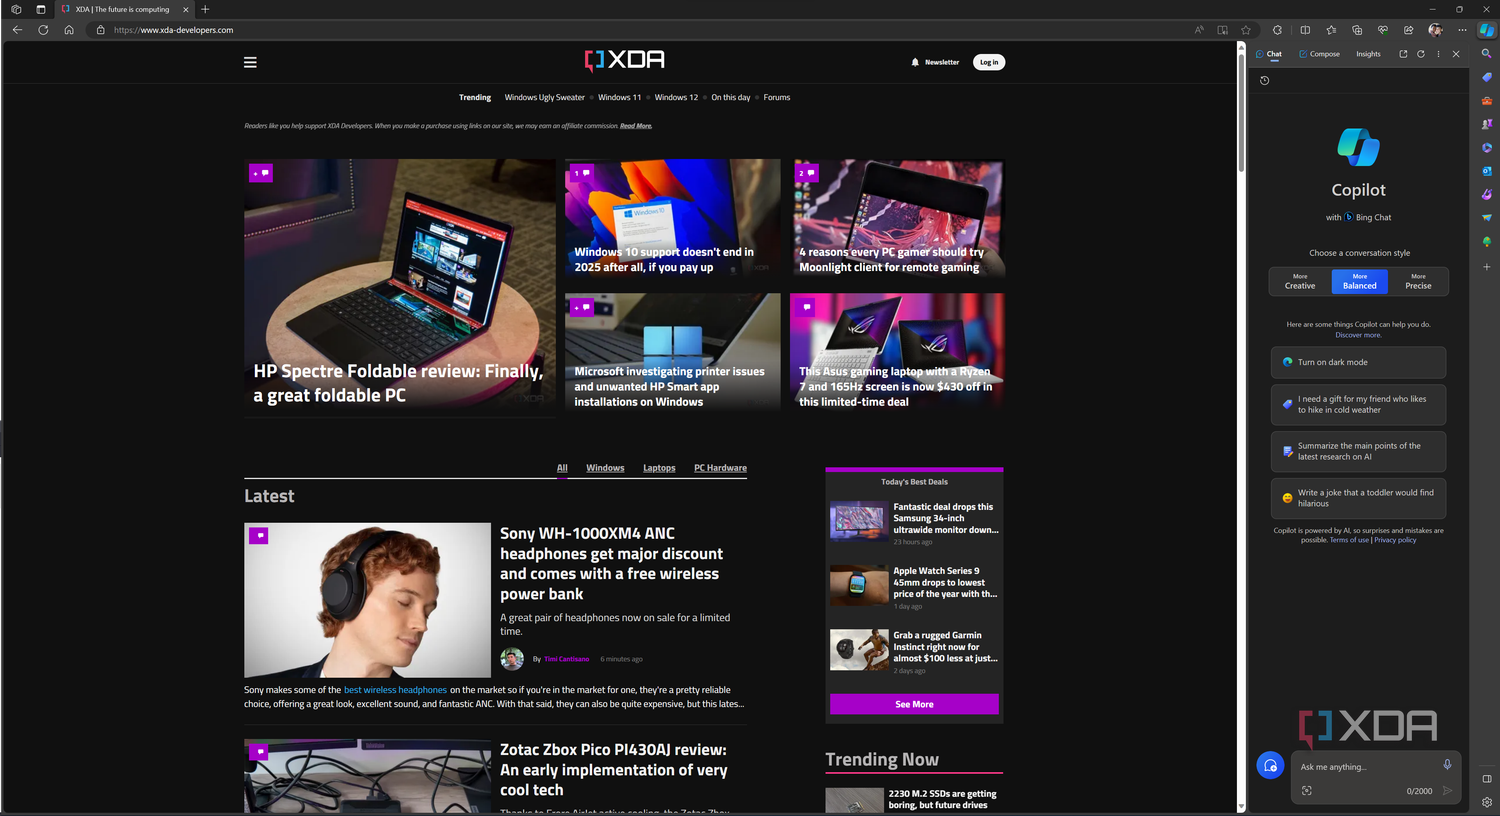Viewport: 1500px width, 816px height.
Task: Open Microsoft 365 icon in sidebar
Action: coord(1486,148)
